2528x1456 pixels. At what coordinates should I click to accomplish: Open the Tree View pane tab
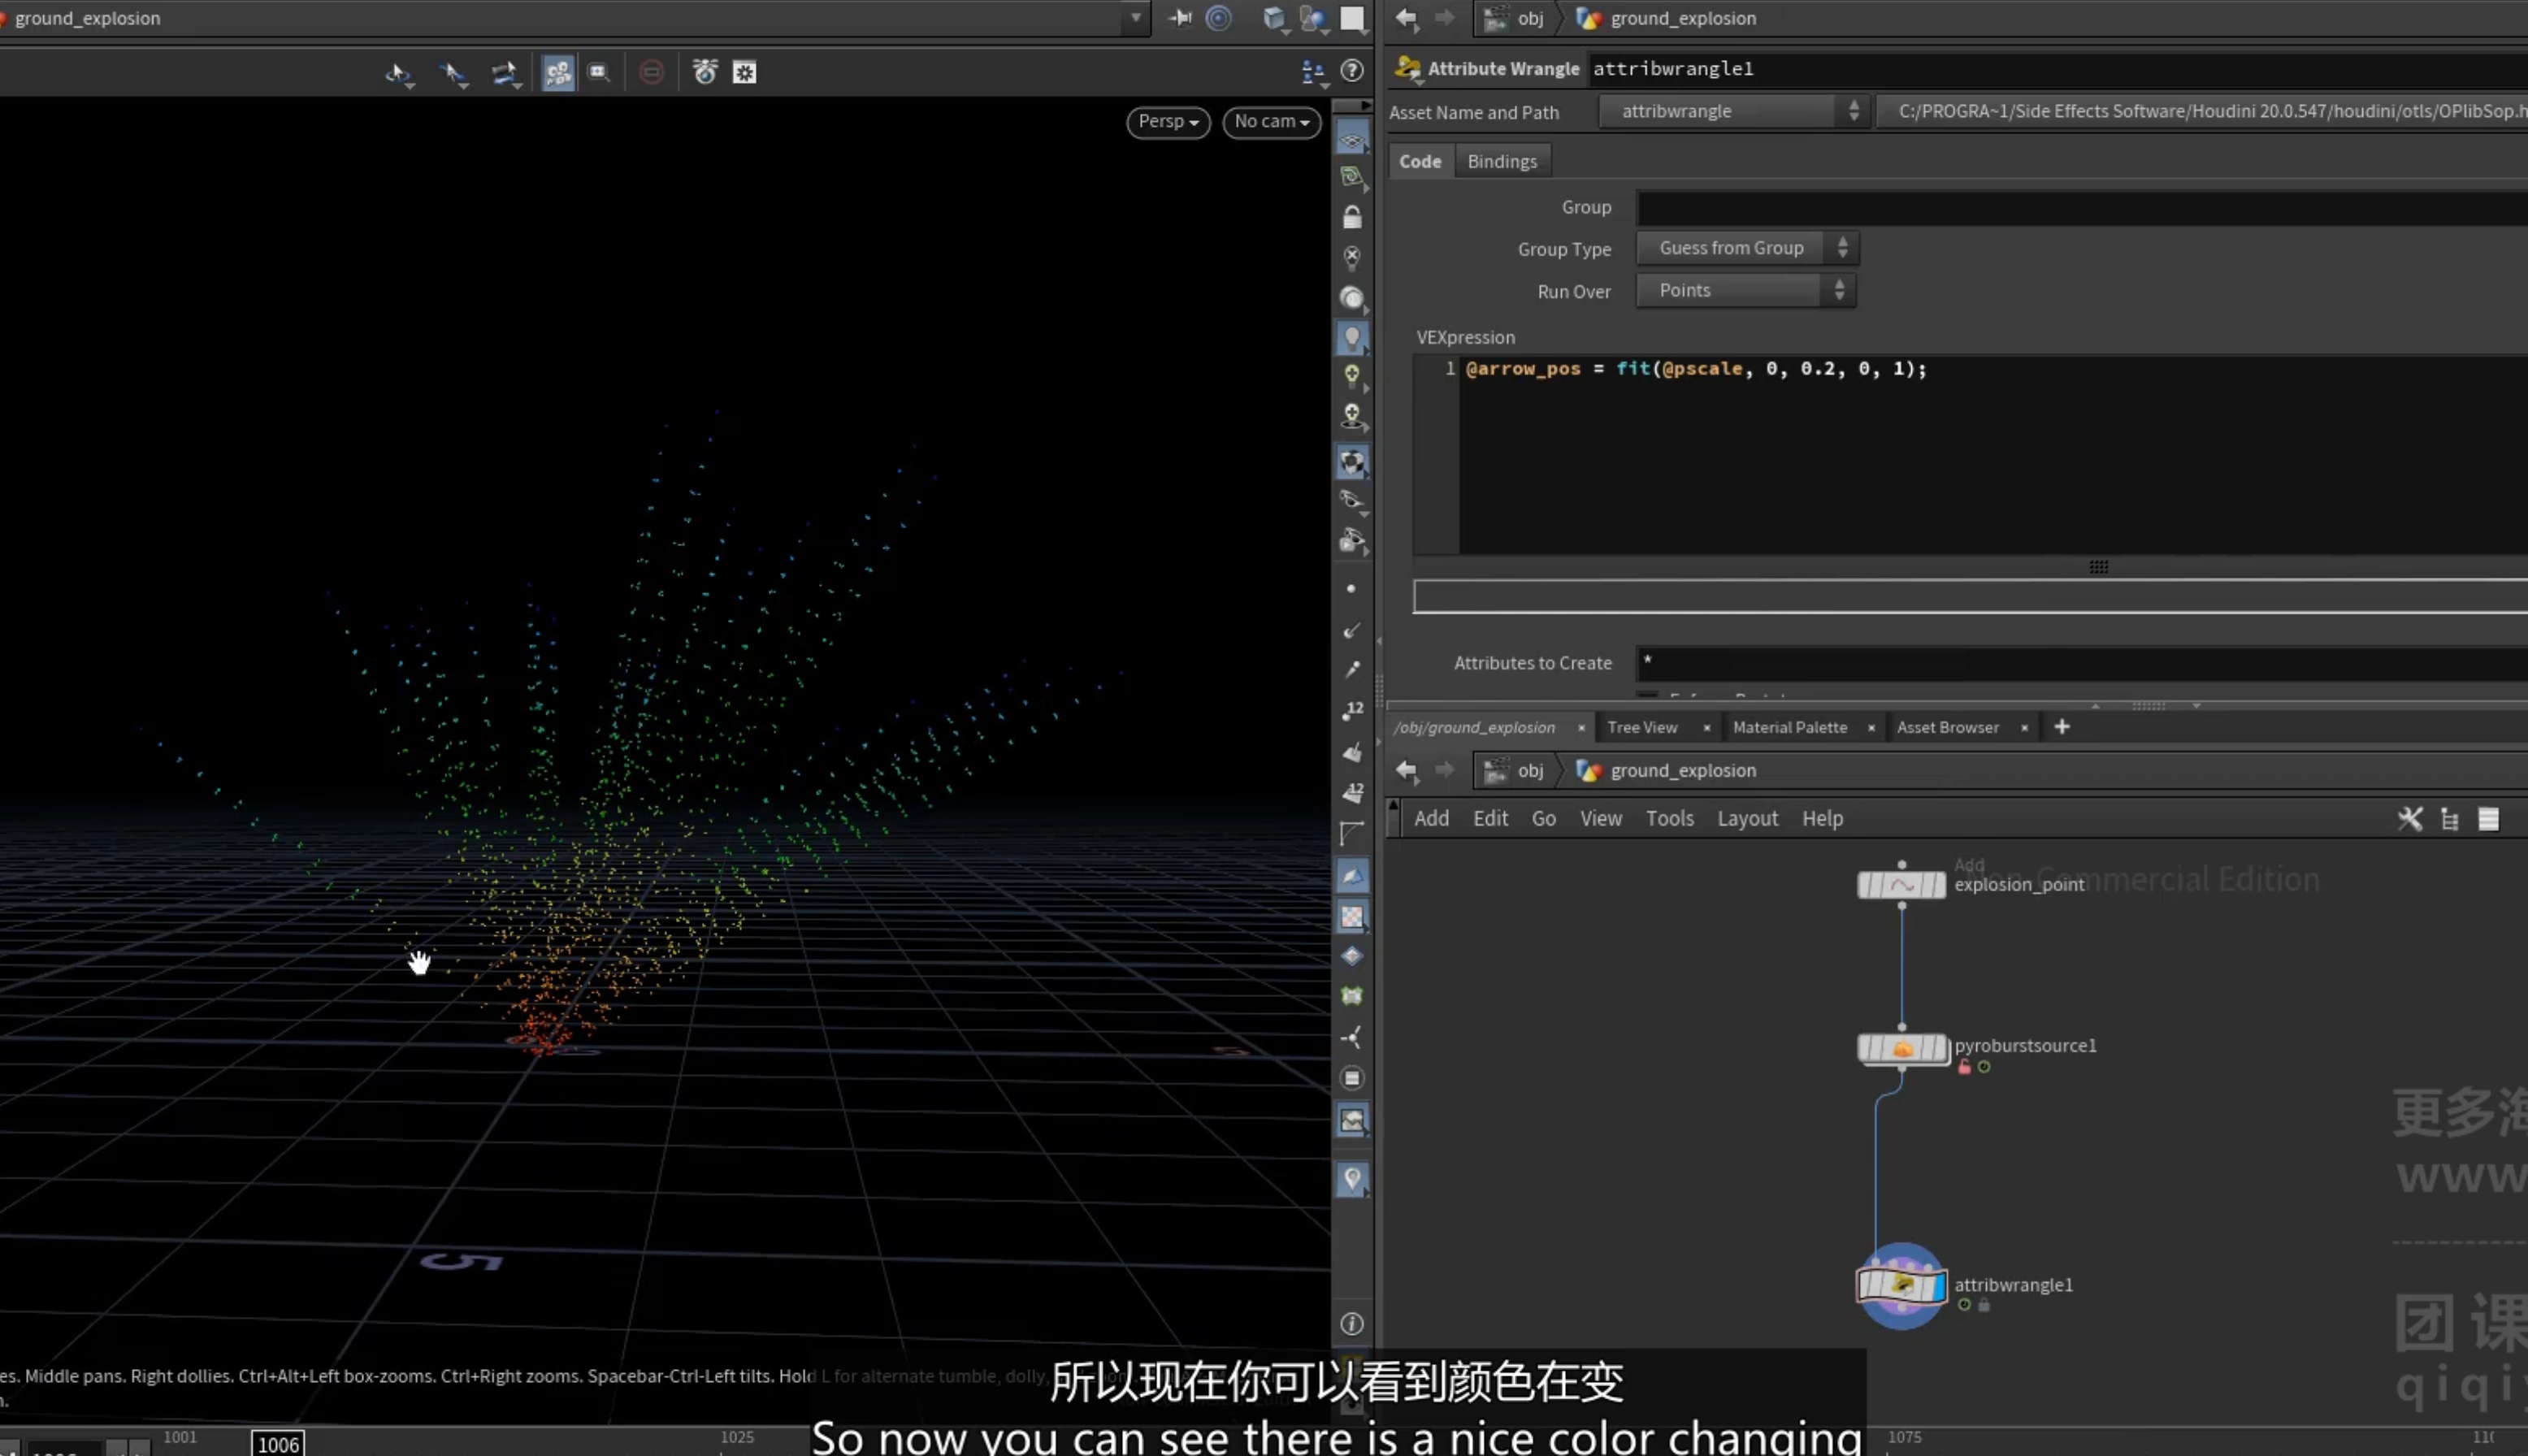[x=1642, y=728]
